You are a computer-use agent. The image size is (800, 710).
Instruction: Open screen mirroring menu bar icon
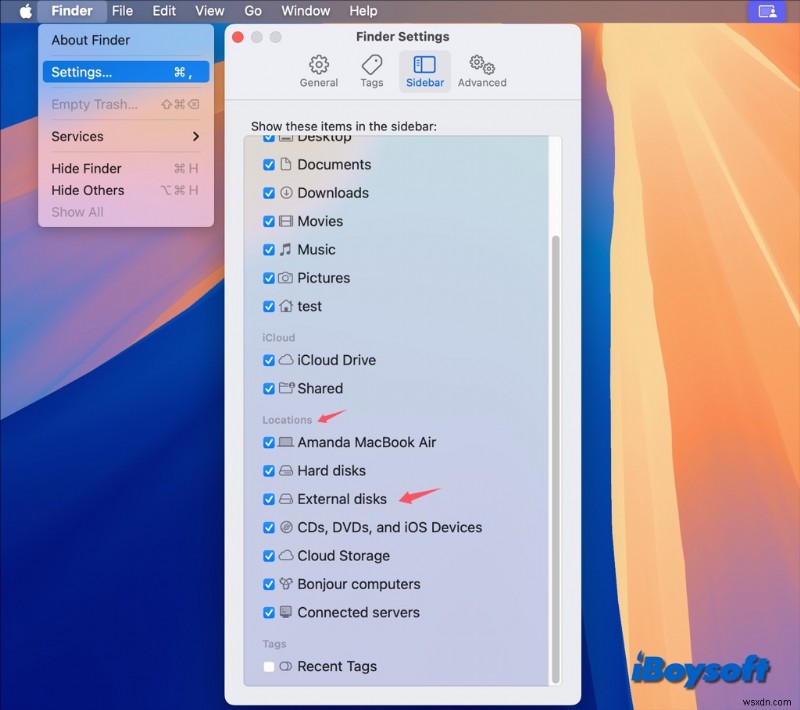767,11
